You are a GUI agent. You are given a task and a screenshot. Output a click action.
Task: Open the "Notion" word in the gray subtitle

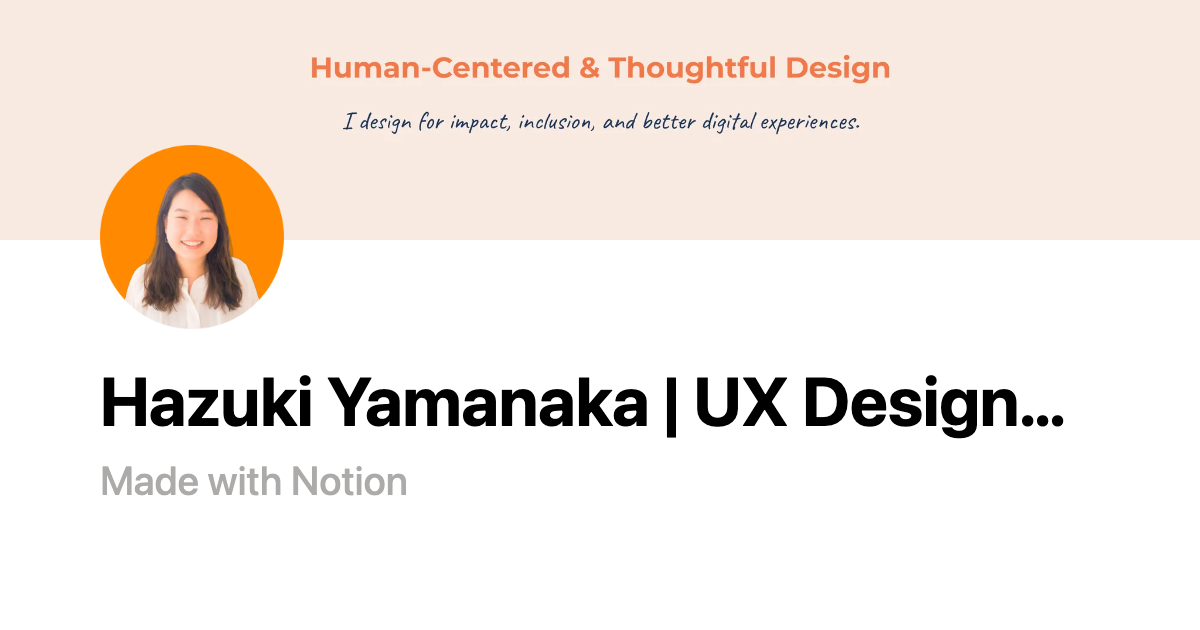tap(349, 482)
